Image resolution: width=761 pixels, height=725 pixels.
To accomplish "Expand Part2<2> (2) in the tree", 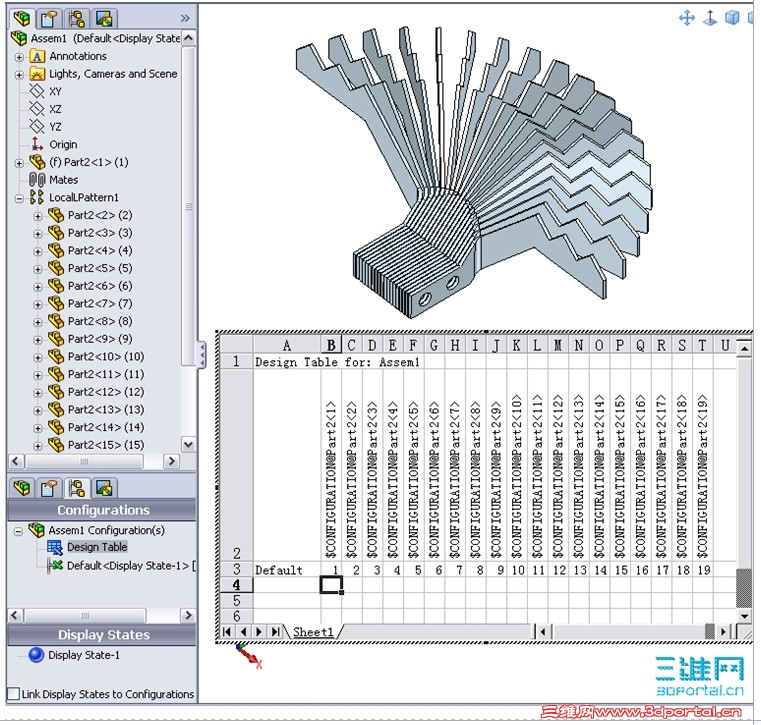I will click(38, 216).
